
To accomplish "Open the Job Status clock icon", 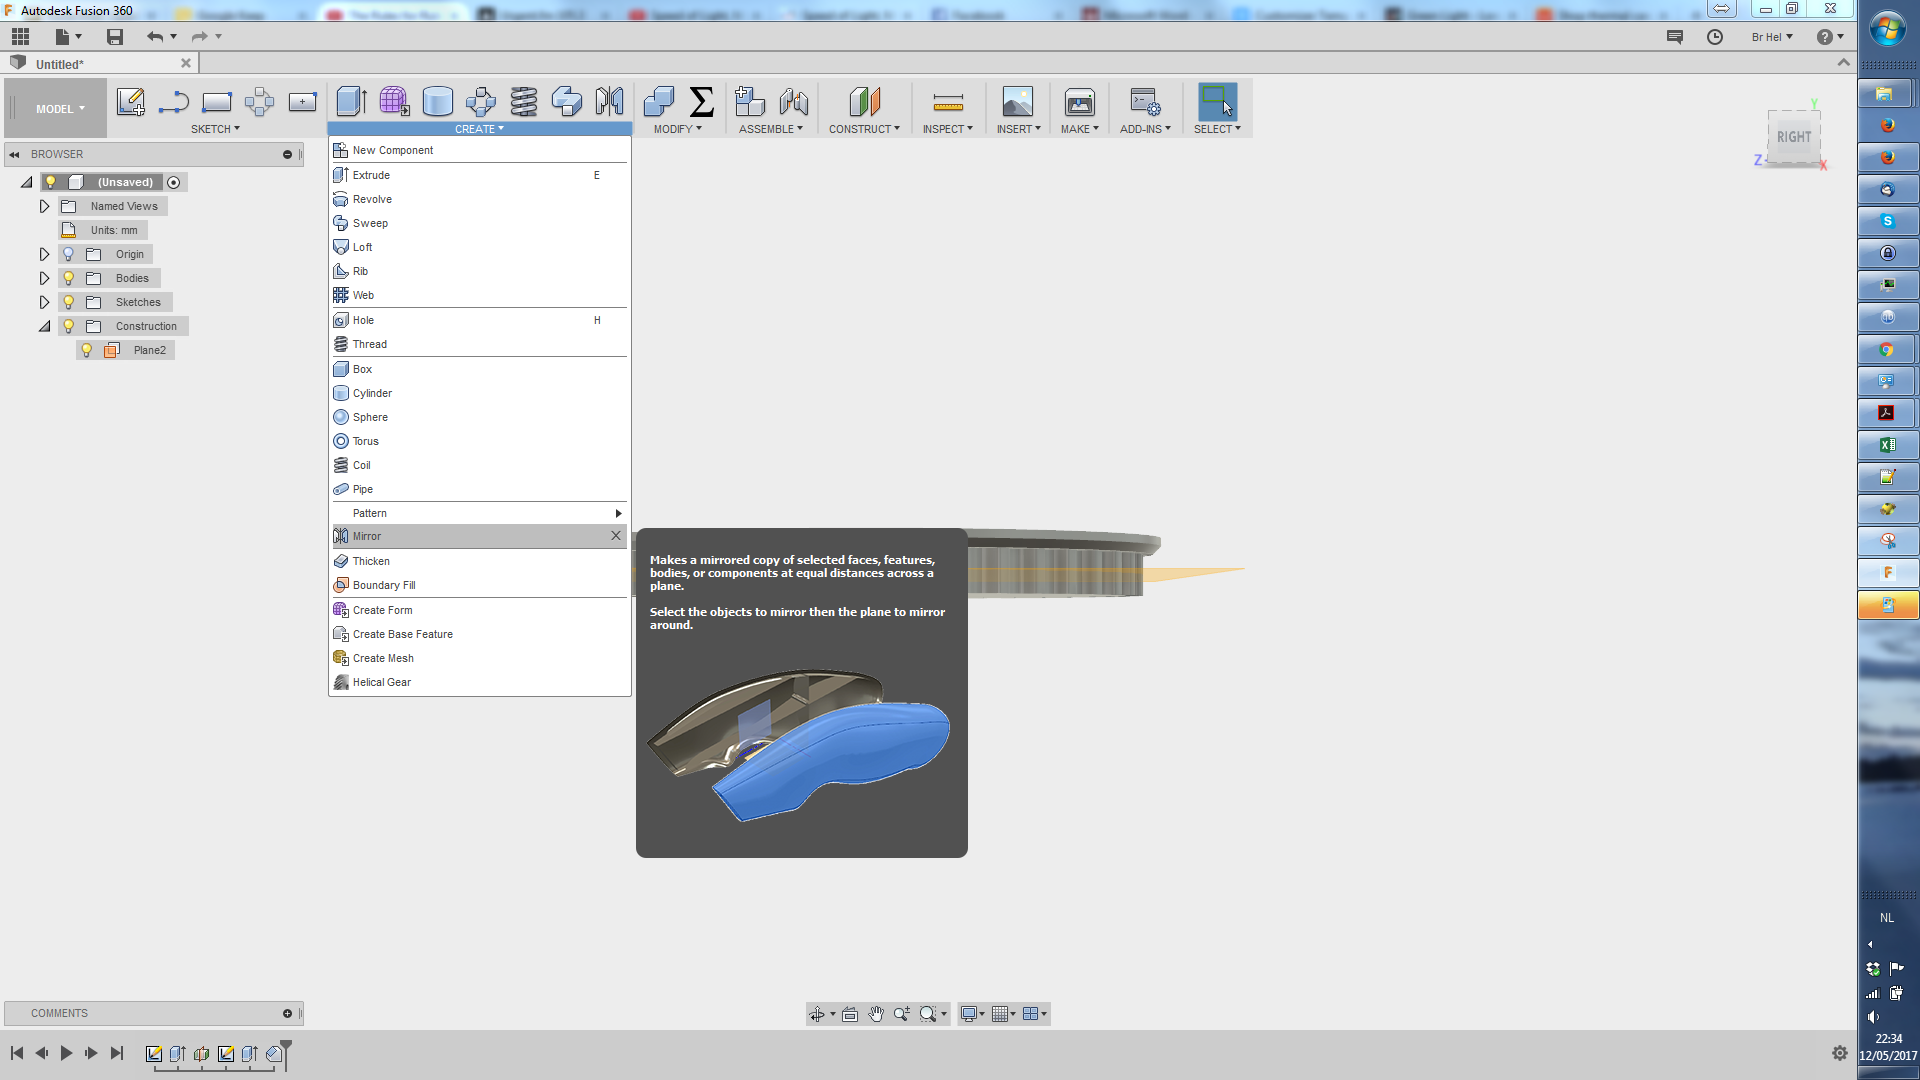I will pos(1715,37).
